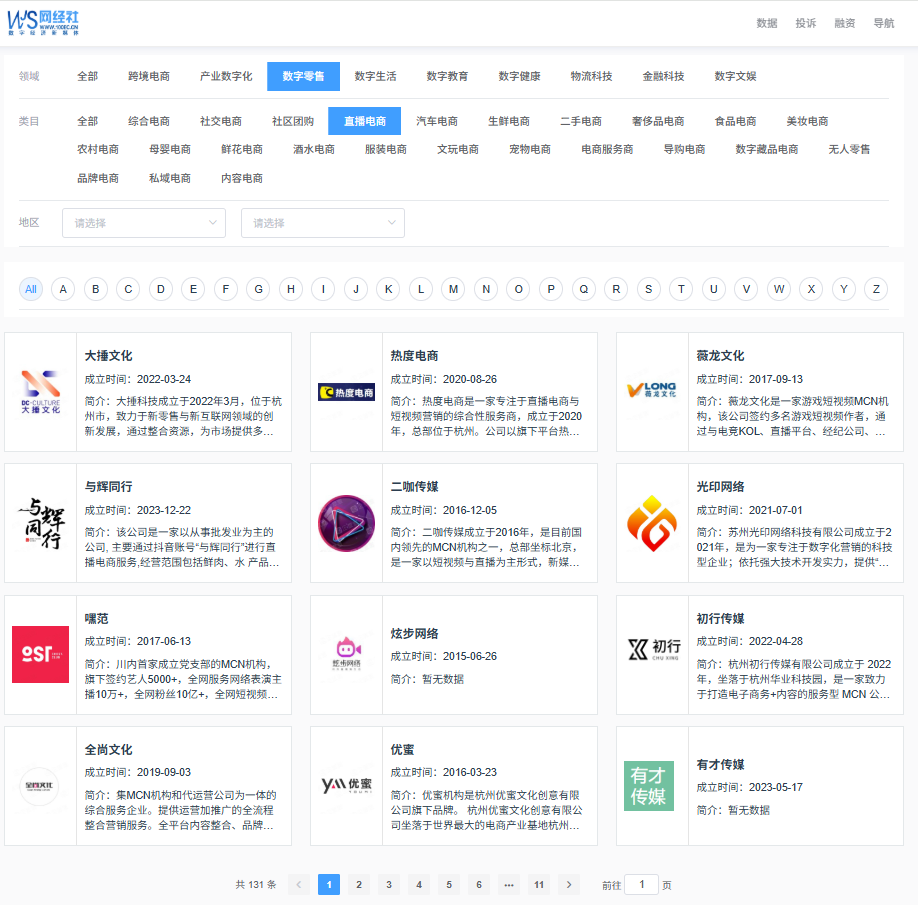Viewport: 918px width, 905px height.
Task: Select the 直播电商 category
Action: [365, 121]
